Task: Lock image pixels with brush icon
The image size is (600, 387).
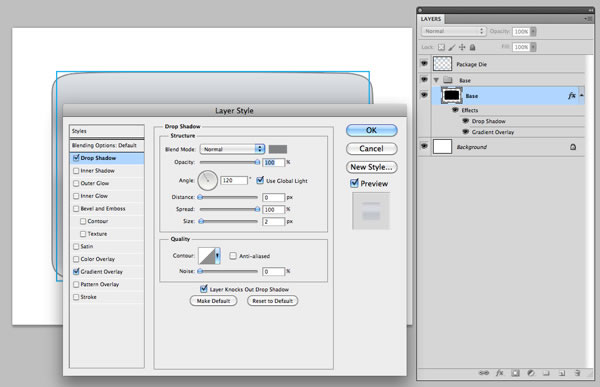Action: coord(452,47)
